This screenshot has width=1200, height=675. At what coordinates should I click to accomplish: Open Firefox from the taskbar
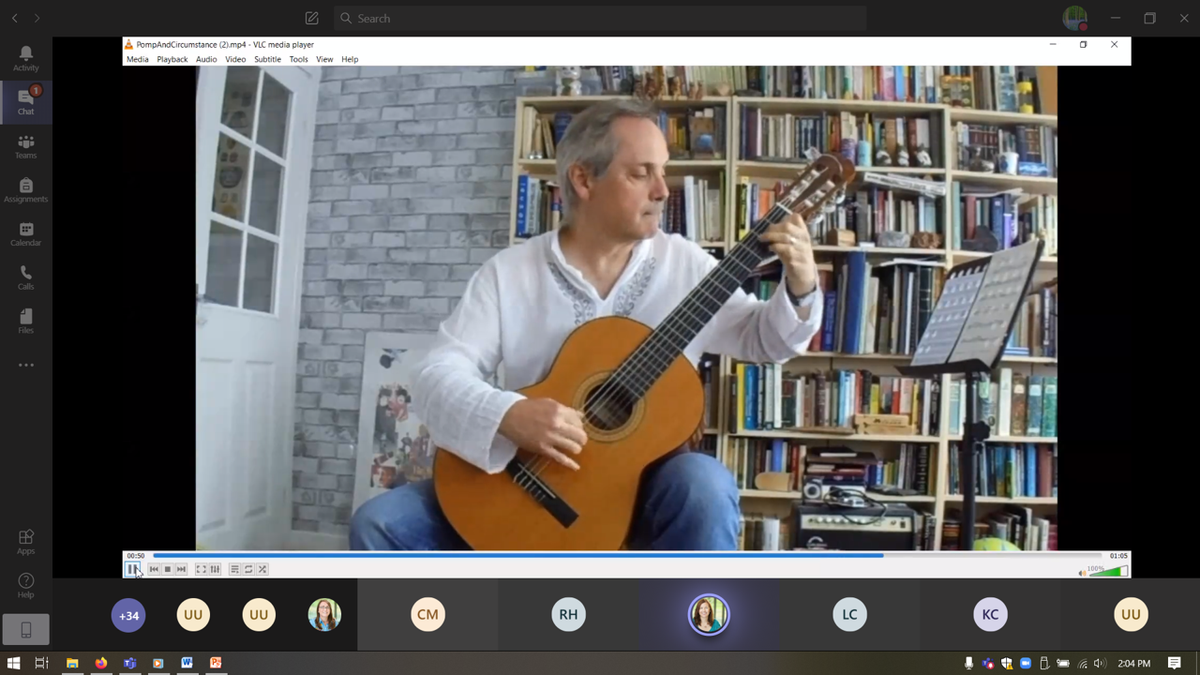click(x=101, y=663)
